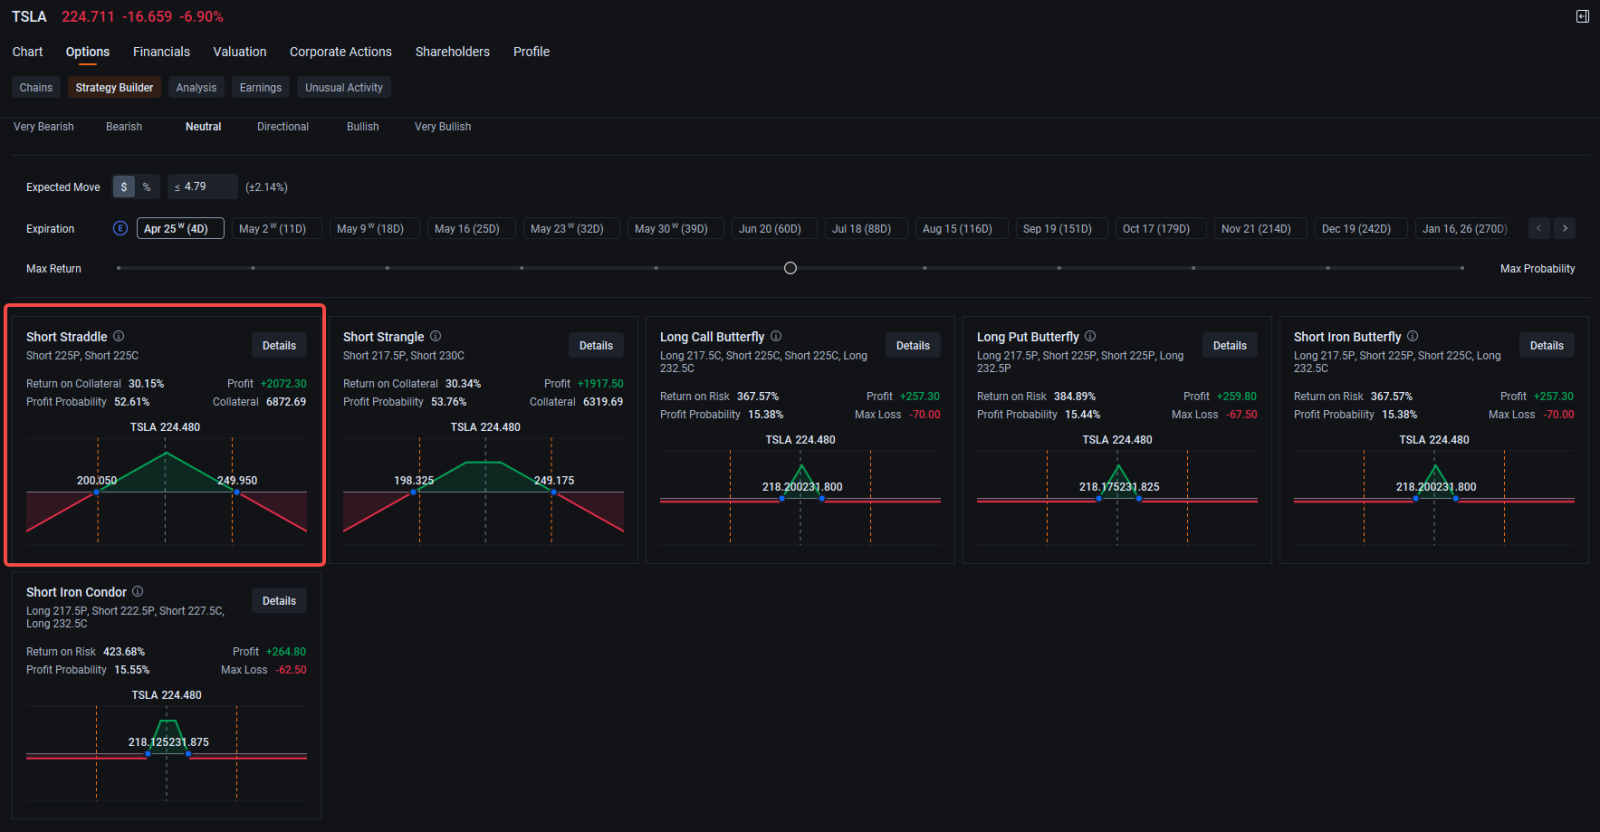The image size is (1600, 832).
Task: Open the Options tab
Action: tap(88, 52)
